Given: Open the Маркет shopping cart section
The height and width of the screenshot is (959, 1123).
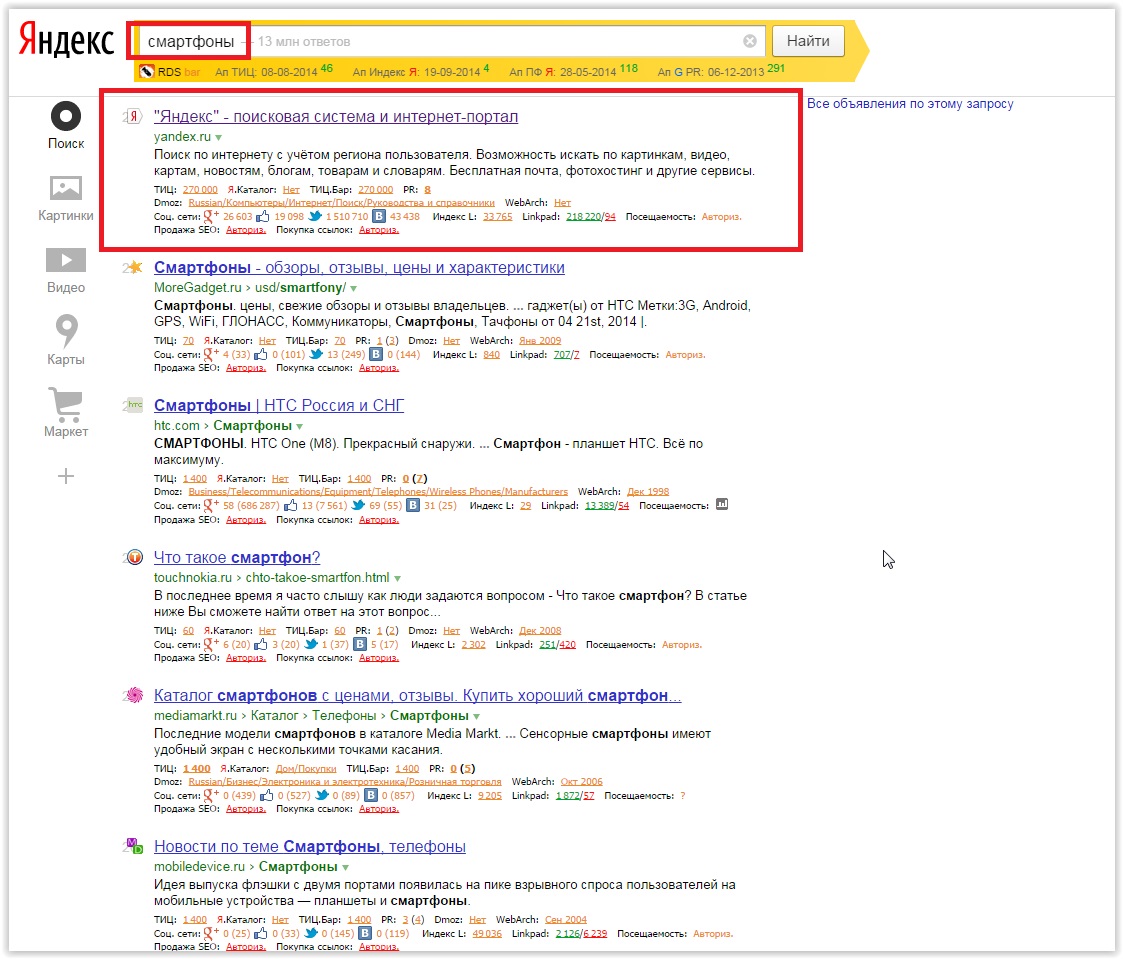Looking at the screenshot, I should pos(66,412).
